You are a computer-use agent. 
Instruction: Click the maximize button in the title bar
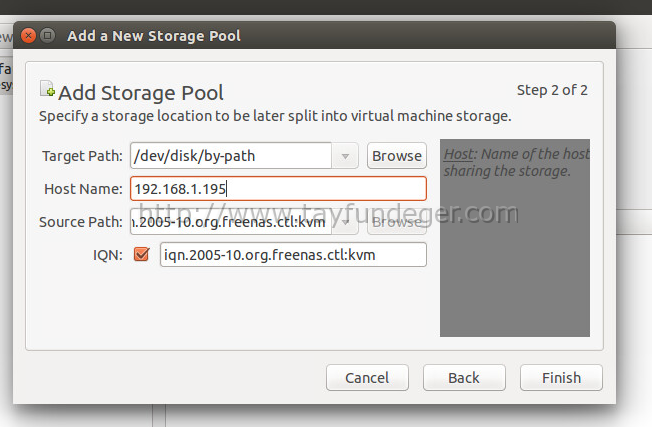[47, 36]
